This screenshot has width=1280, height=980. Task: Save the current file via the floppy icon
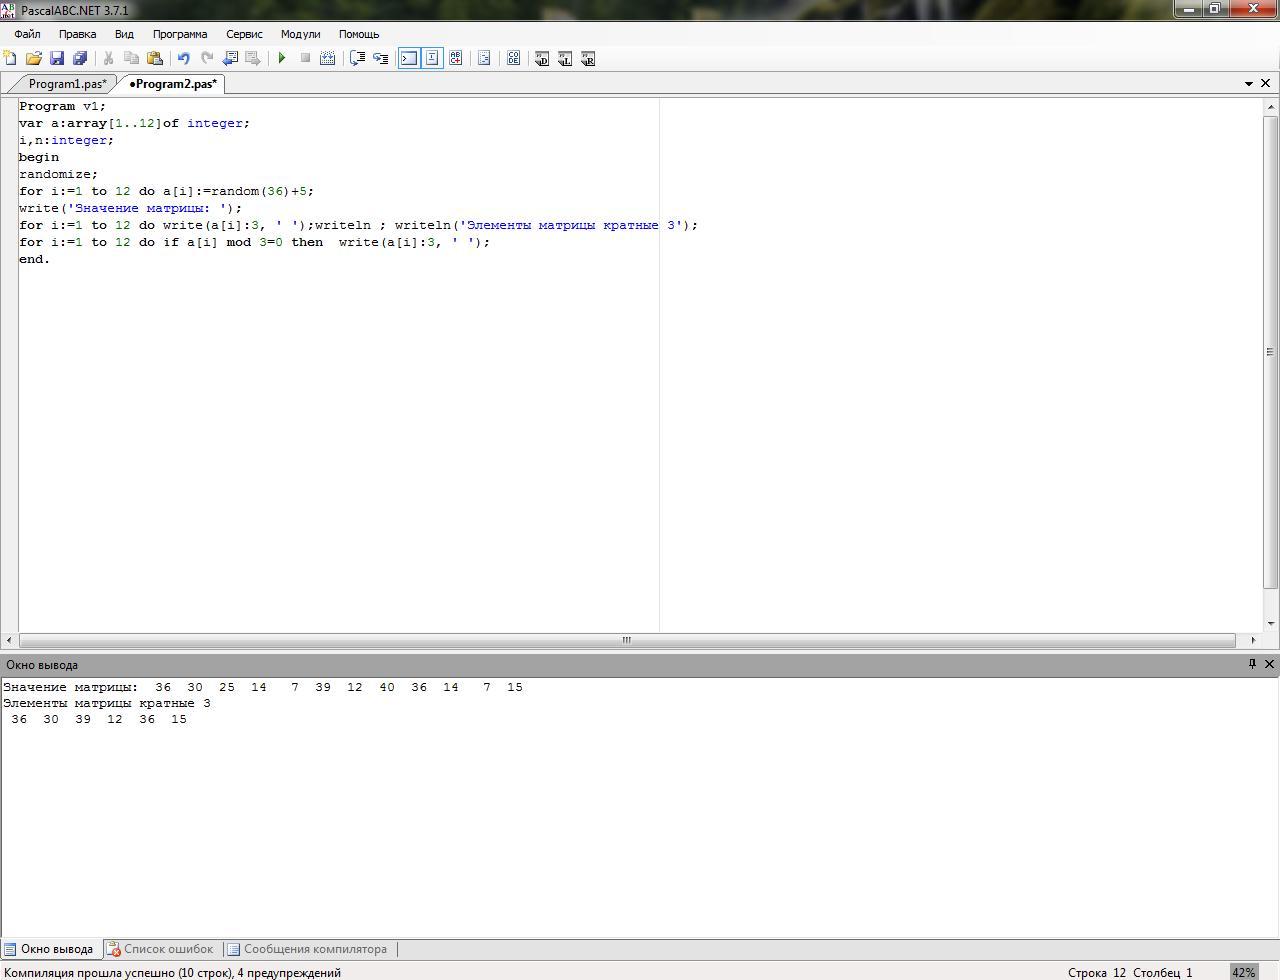(57, 58)
